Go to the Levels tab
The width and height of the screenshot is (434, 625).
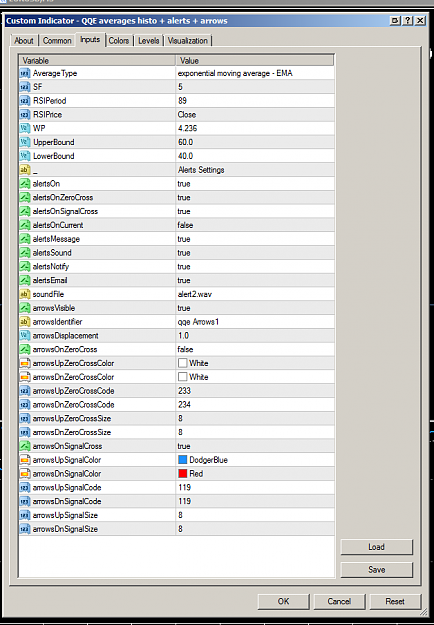click(x=149, y=41)
